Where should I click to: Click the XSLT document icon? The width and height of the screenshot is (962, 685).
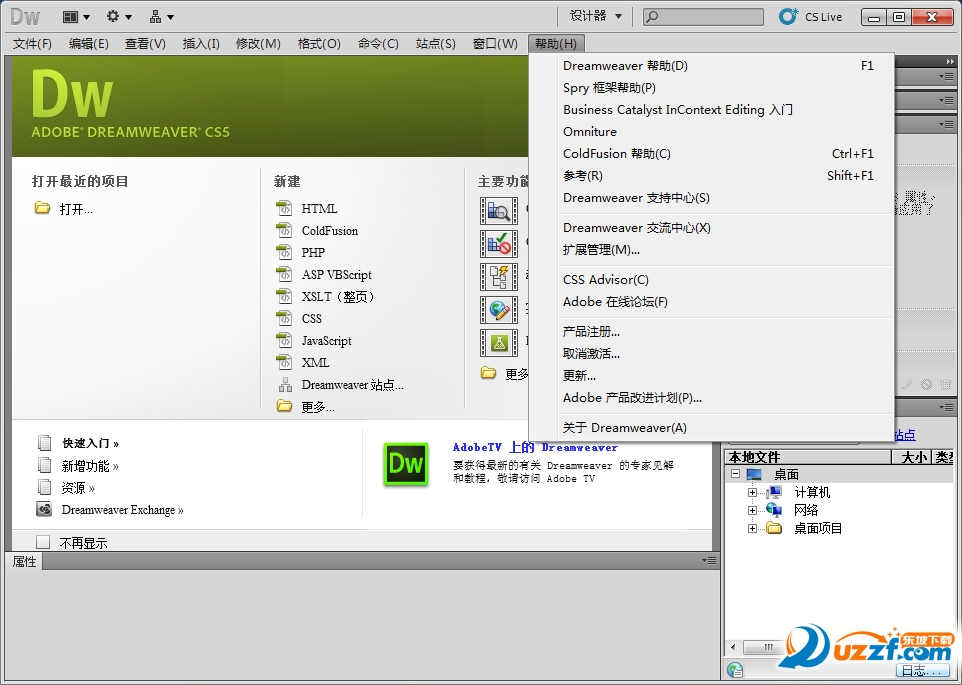pyautogui.click(x=284, y=296)
